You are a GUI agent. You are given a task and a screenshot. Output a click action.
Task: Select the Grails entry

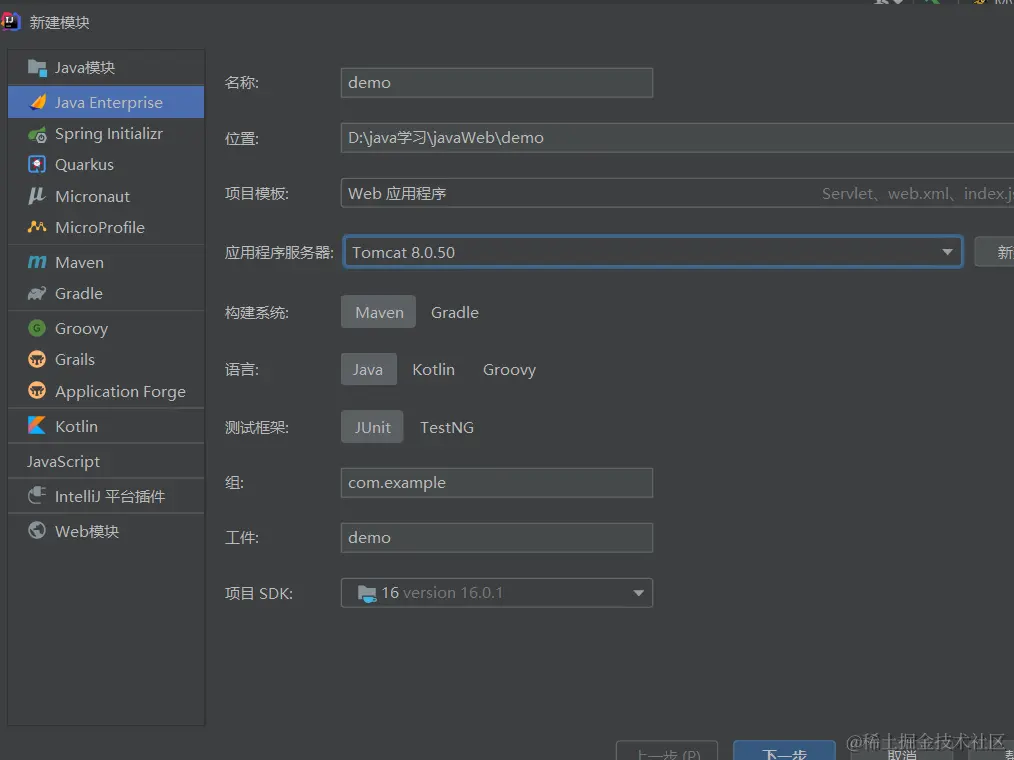tap(106, 360)
